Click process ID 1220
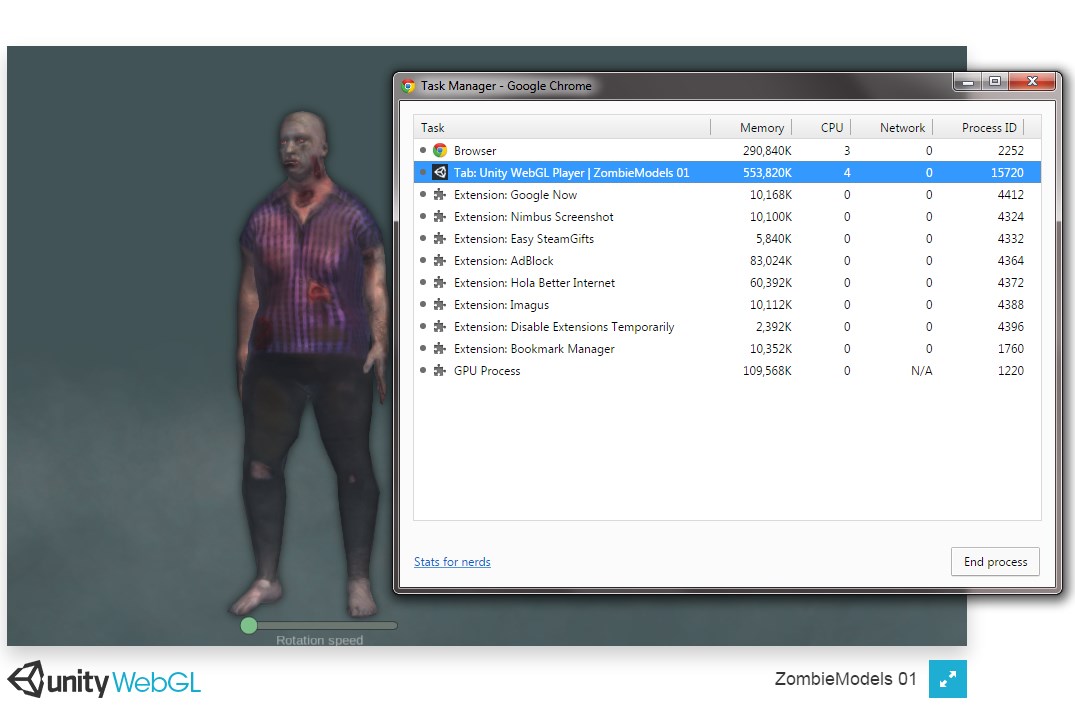This screenshot has height=707, width=1075. tap(1011, 370)
